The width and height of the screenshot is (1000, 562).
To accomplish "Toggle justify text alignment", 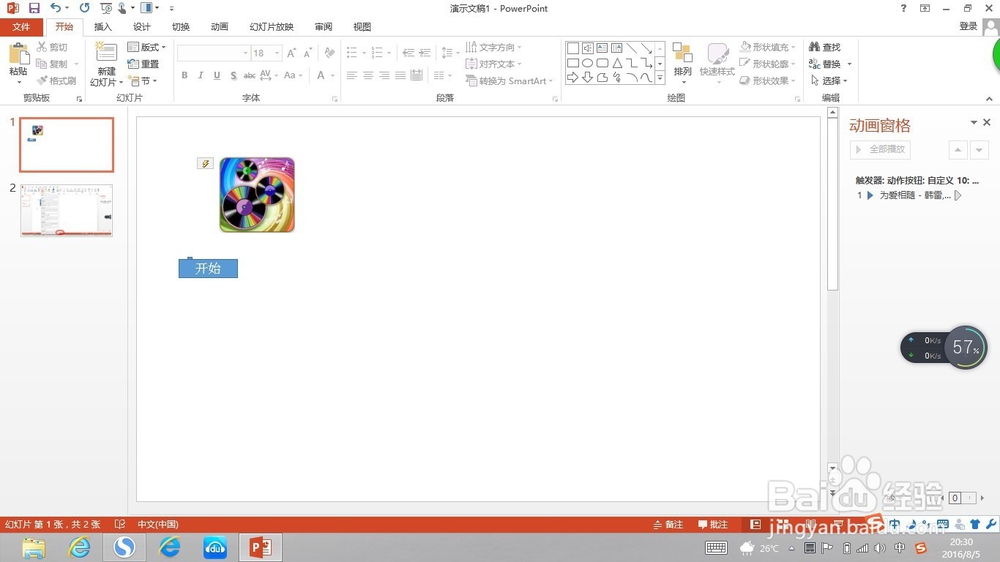I will [401, 75].
